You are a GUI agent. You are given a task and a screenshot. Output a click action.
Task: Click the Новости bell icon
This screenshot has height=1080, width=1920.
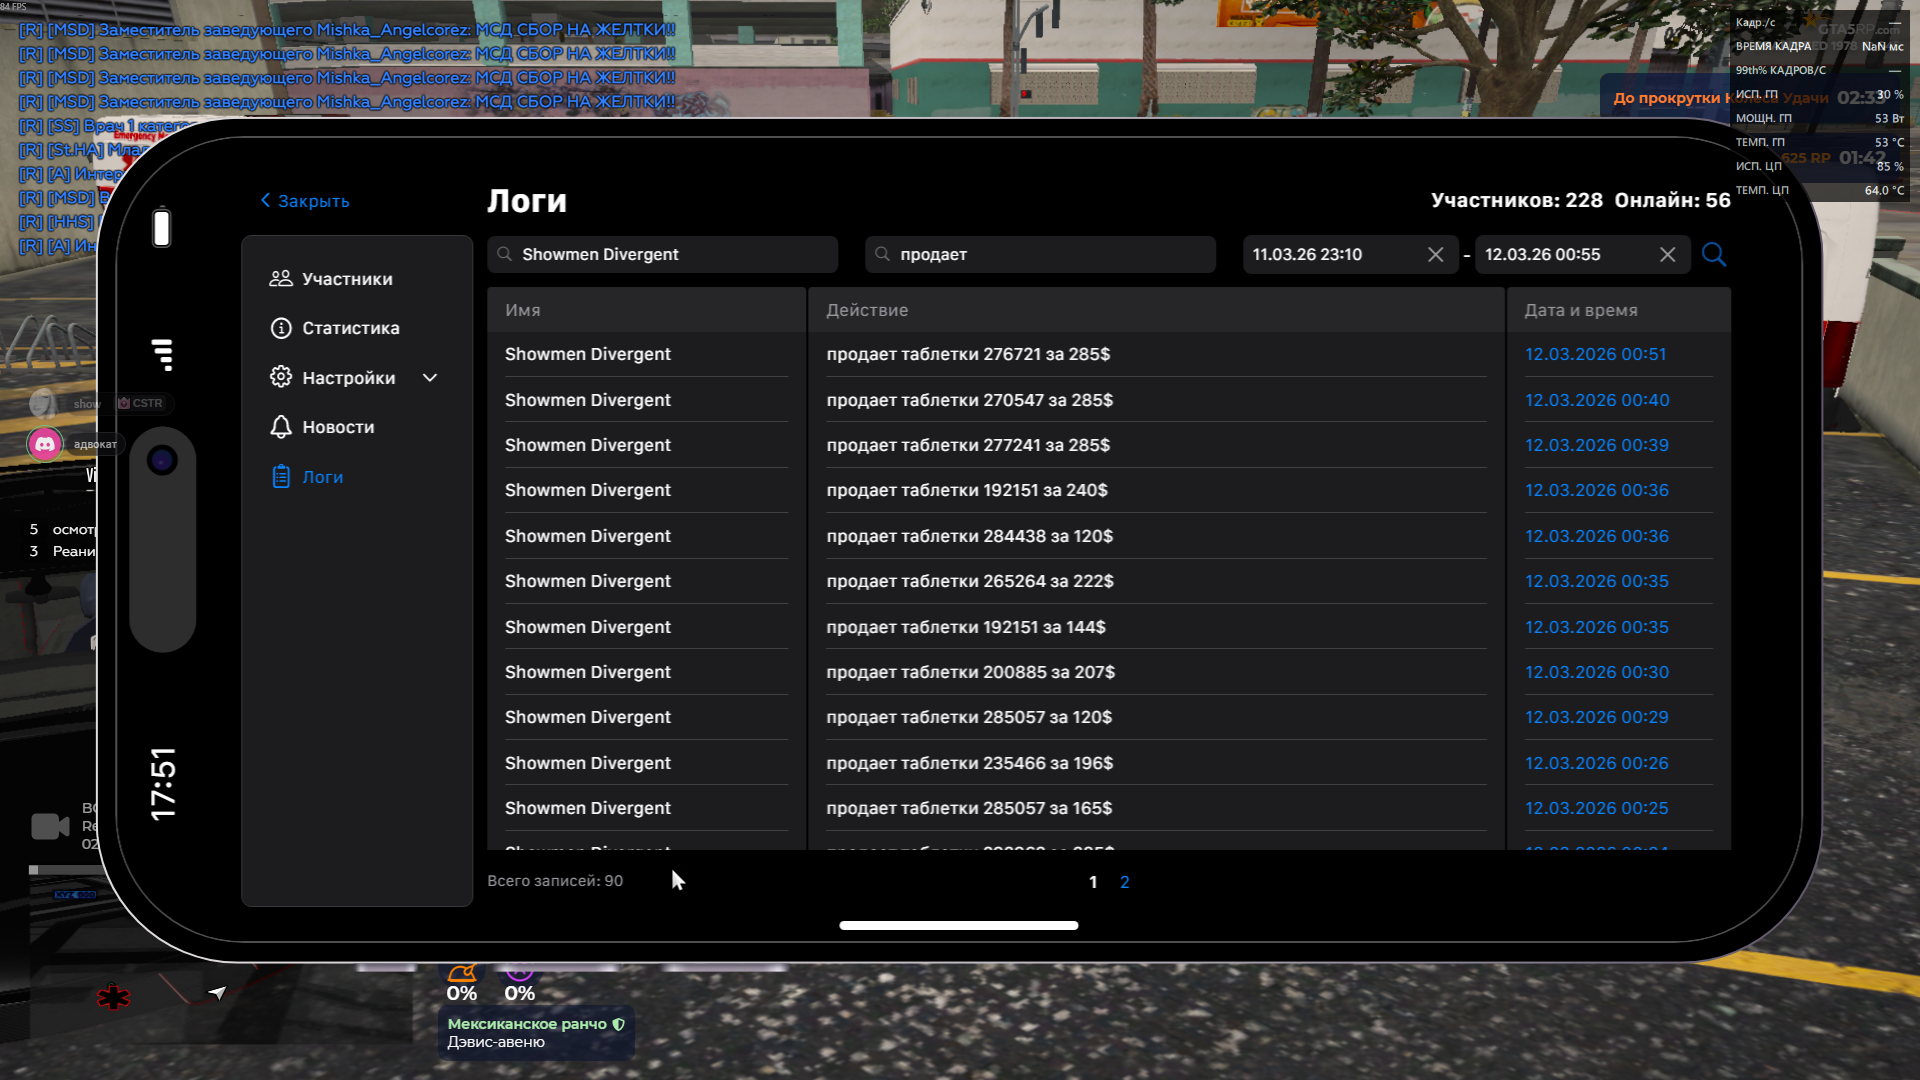point(281,427)
